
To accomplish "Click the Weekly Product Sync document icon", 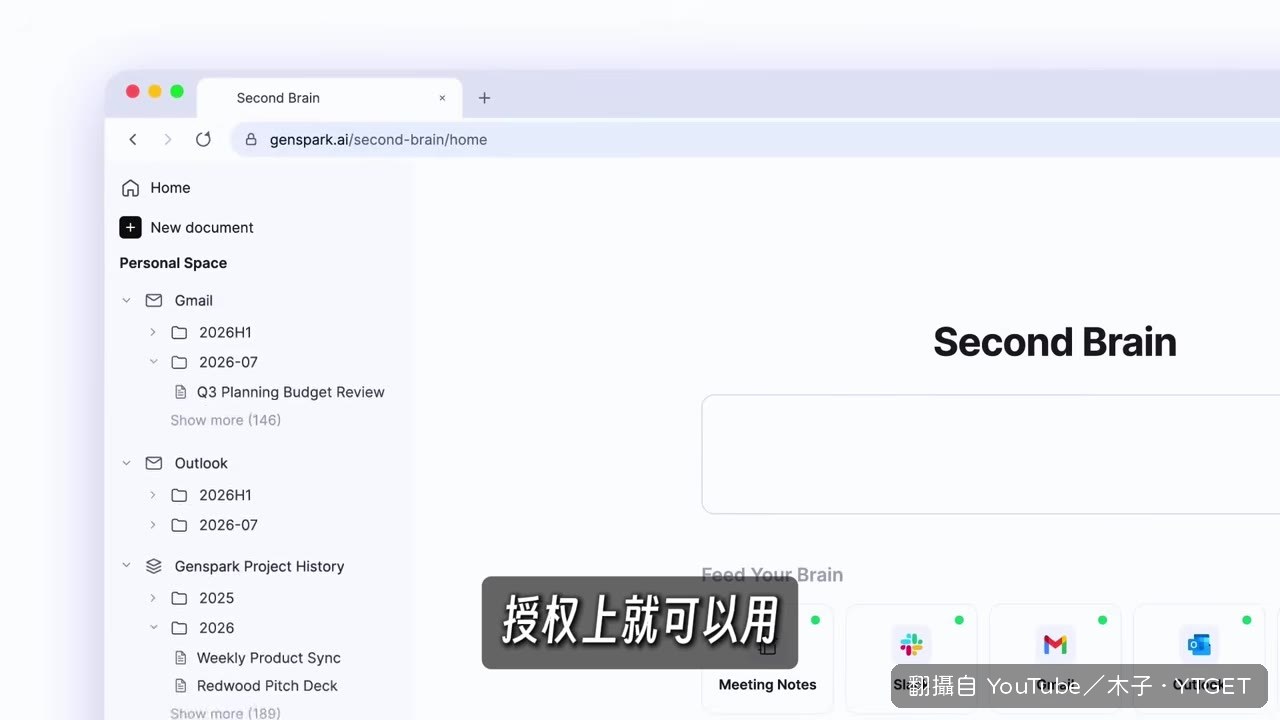I will 180,658.
